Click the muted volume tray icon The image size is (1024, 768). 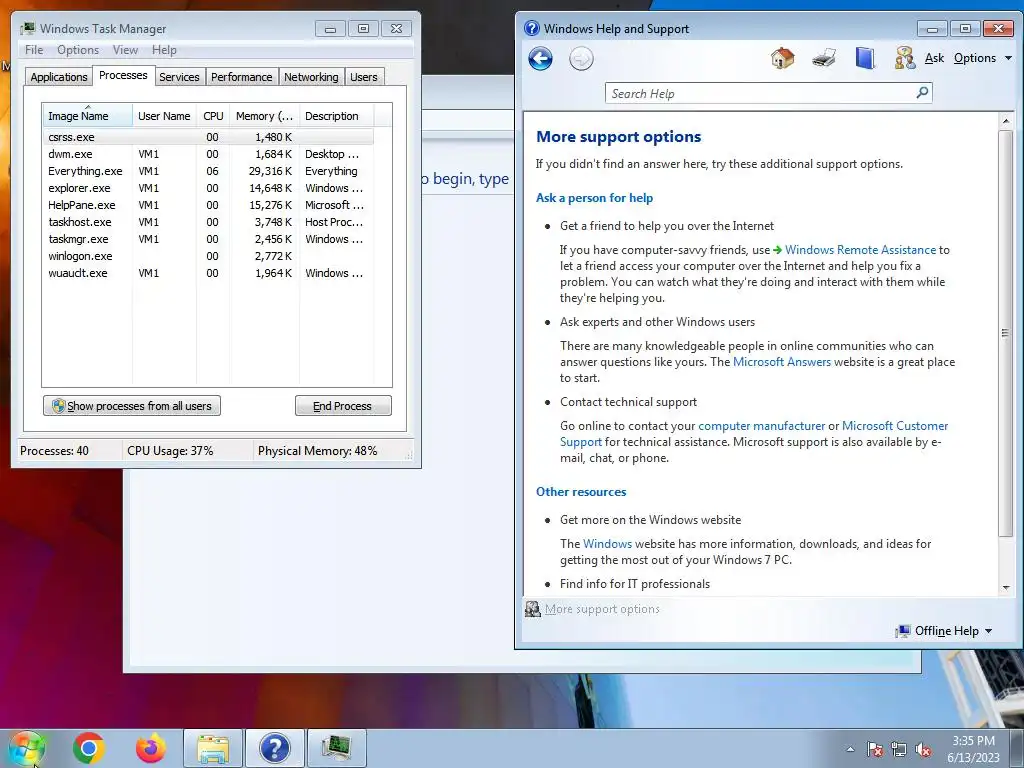pyautogui.click(x=923, y=749)
